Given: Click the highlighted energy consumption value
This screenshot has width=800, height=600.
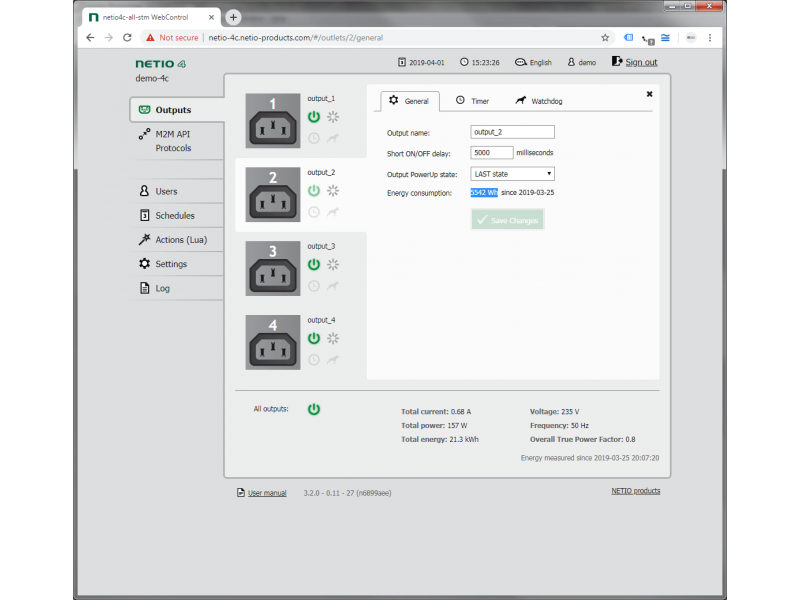Looking at the screenshot, I should [484, 192].
